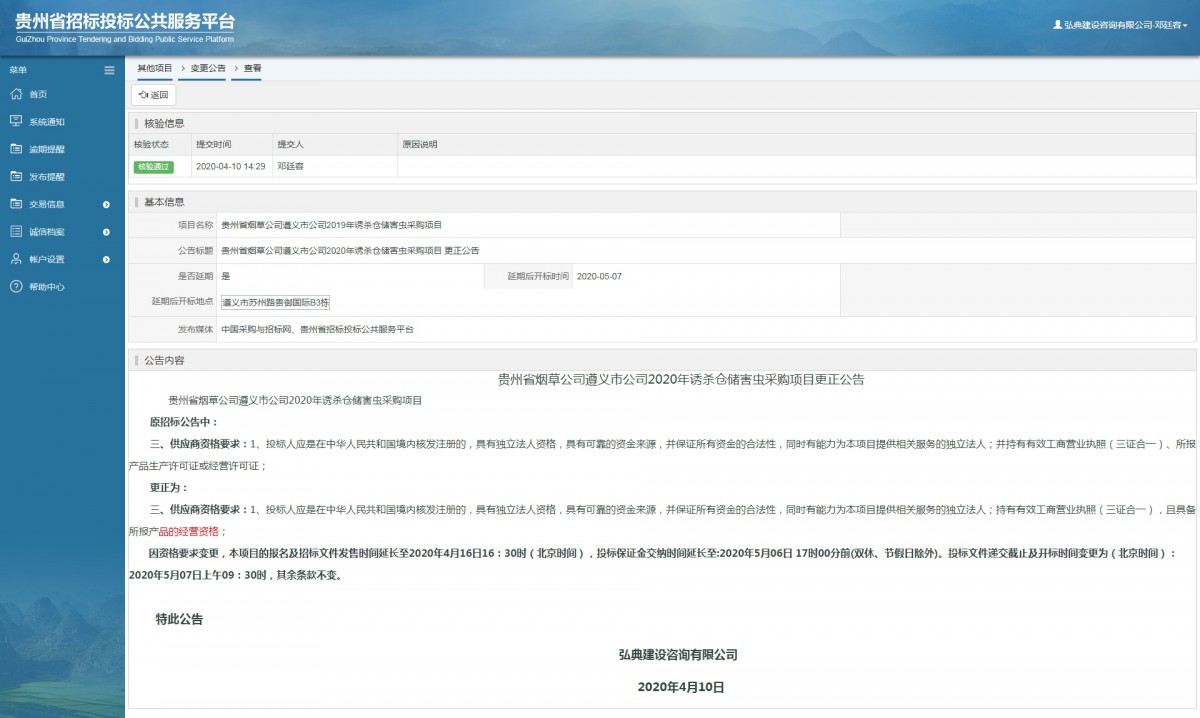This screenshot has height=718, width=1200.
Task: Click the 诚信档案 list icon
Action: pyautogui.click(x=15, y=231)
